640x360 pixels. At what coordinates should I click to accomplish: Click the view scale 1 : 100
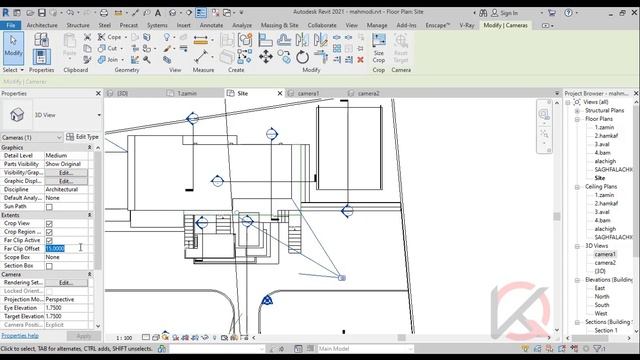pyautogui.click(x=124, y=338)
